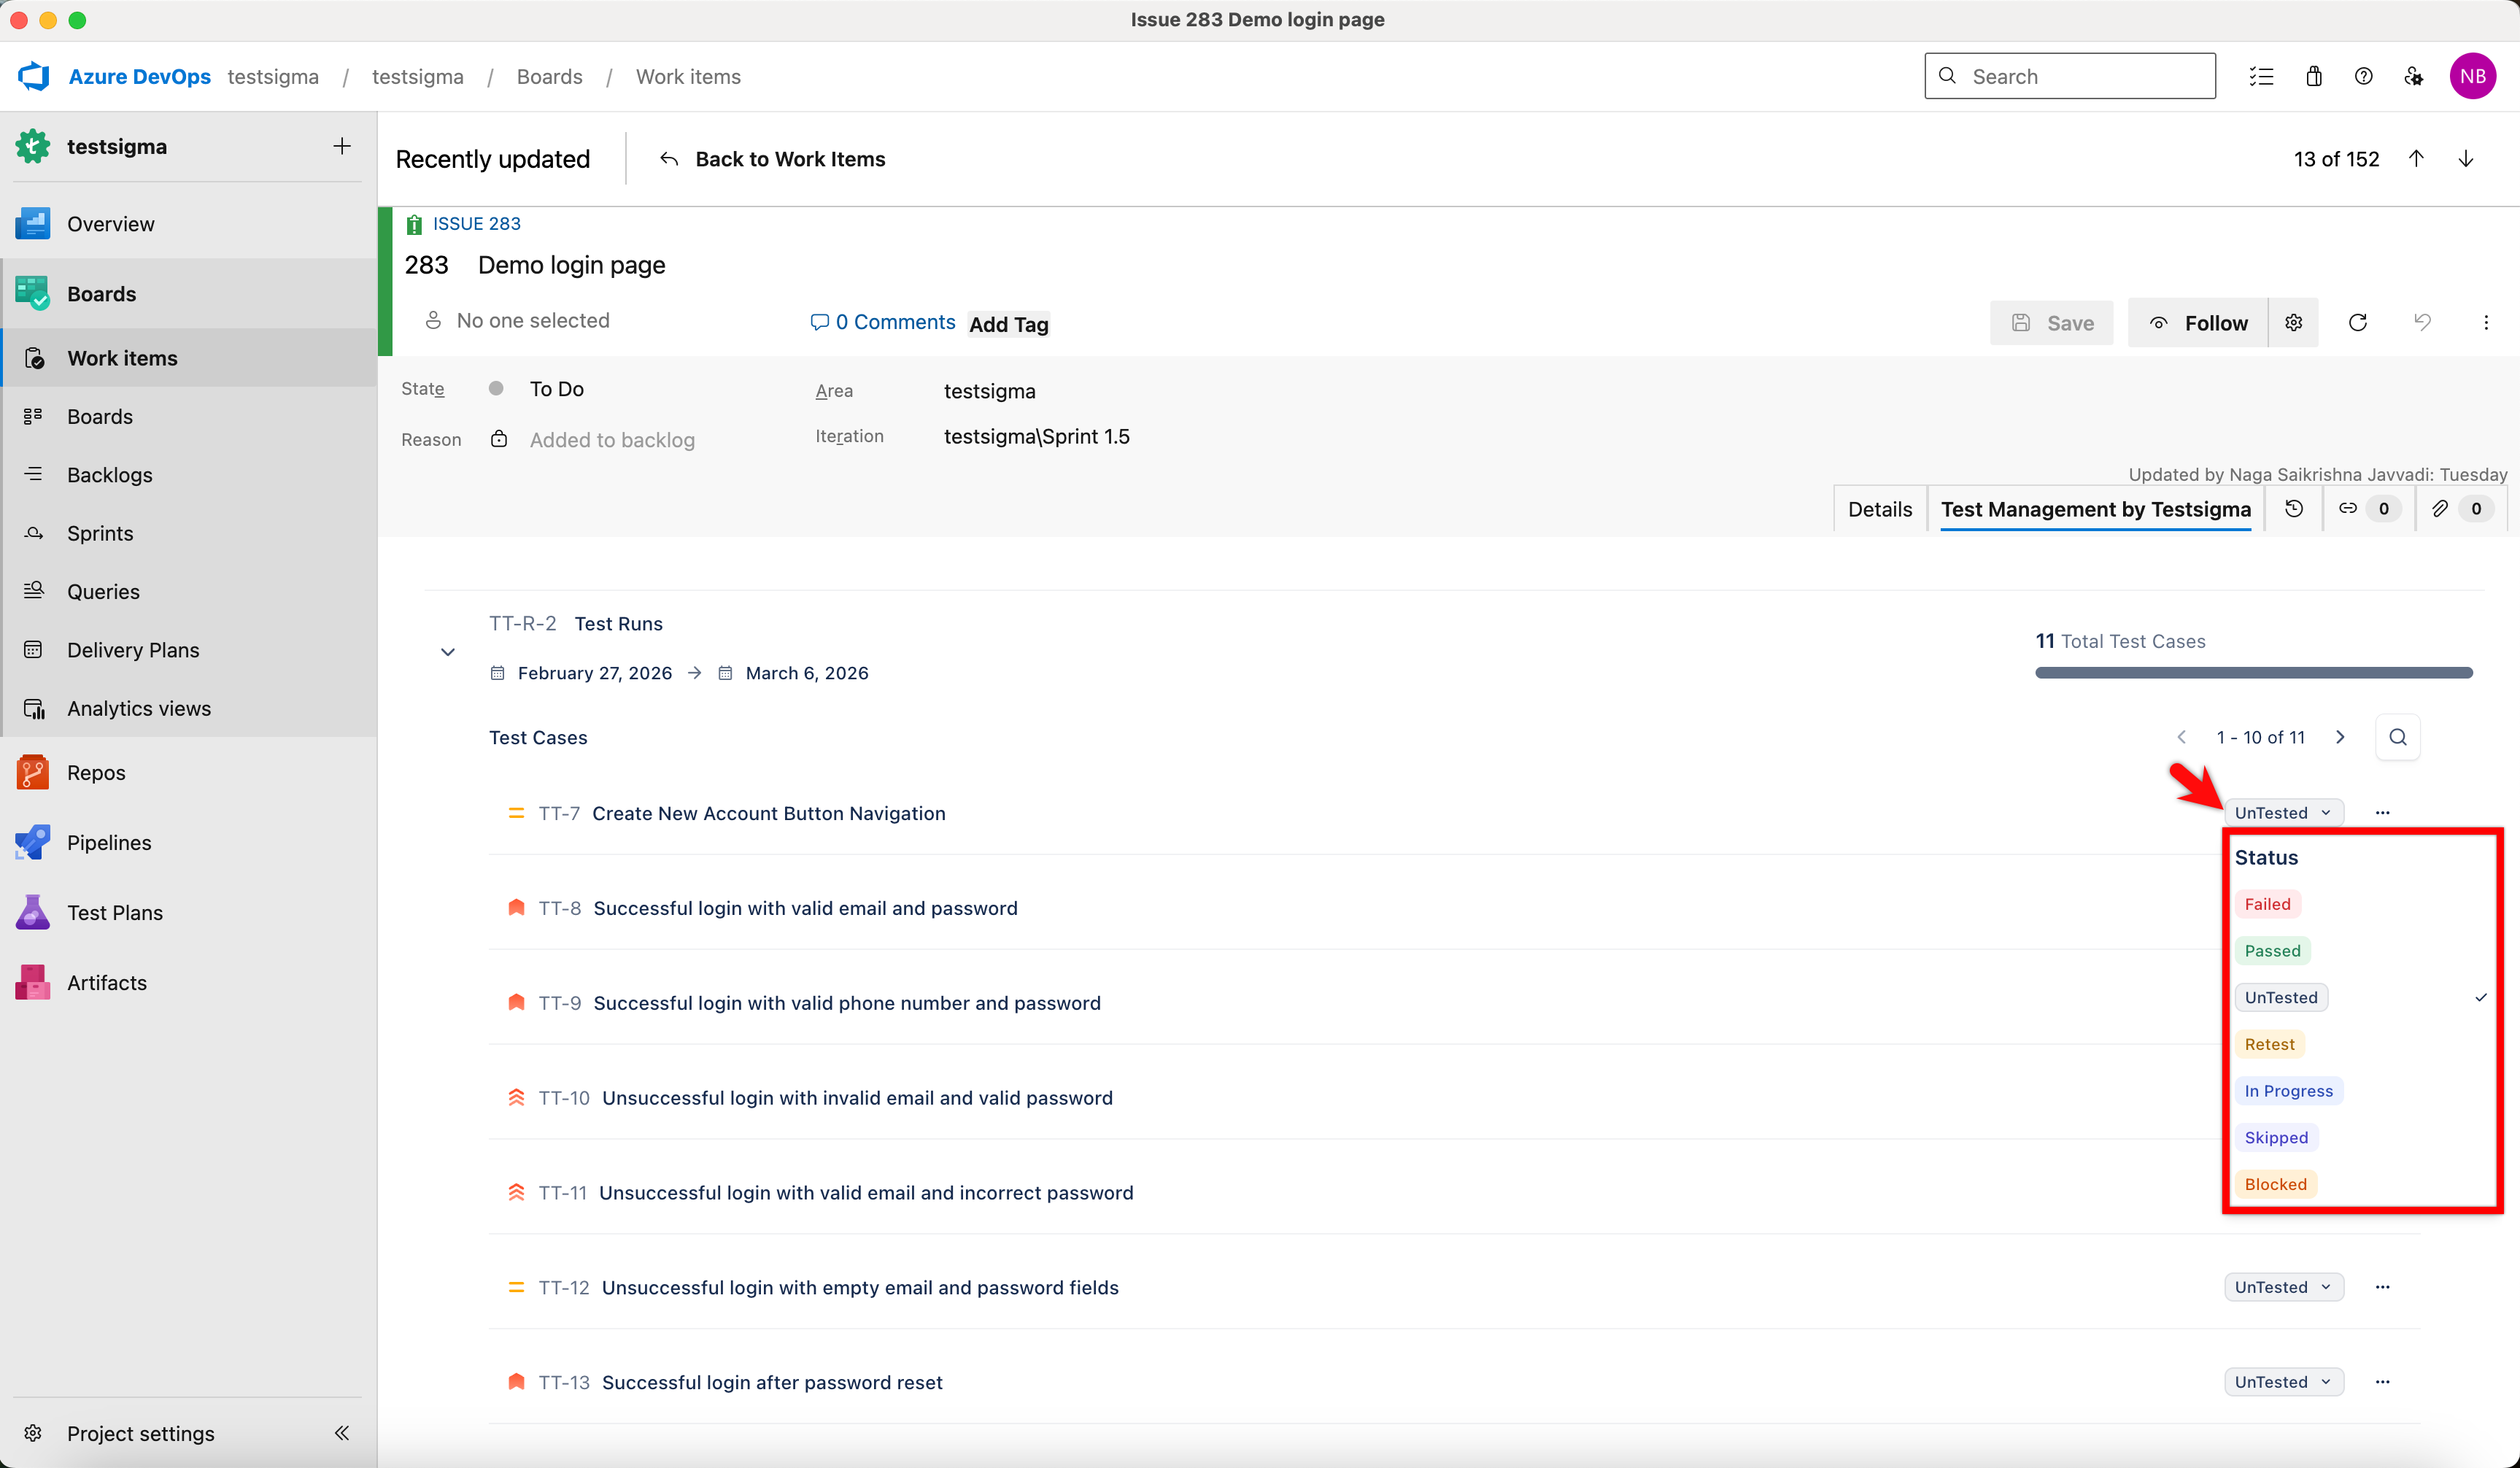Image resolution: width=2520 pixels, height=1468 pixels.
Task: Select Failed status option
Action: click(2268, 904)
